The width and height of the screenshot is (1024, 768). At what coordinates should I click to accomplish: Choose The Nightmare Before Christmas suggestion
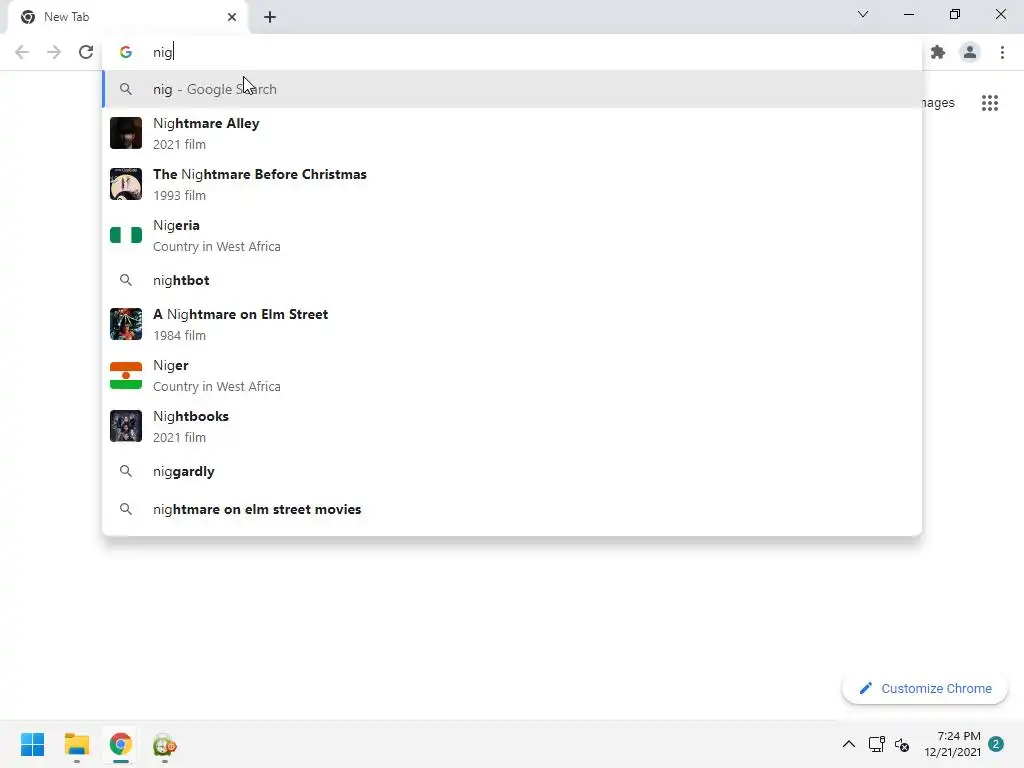click(512, 184)
